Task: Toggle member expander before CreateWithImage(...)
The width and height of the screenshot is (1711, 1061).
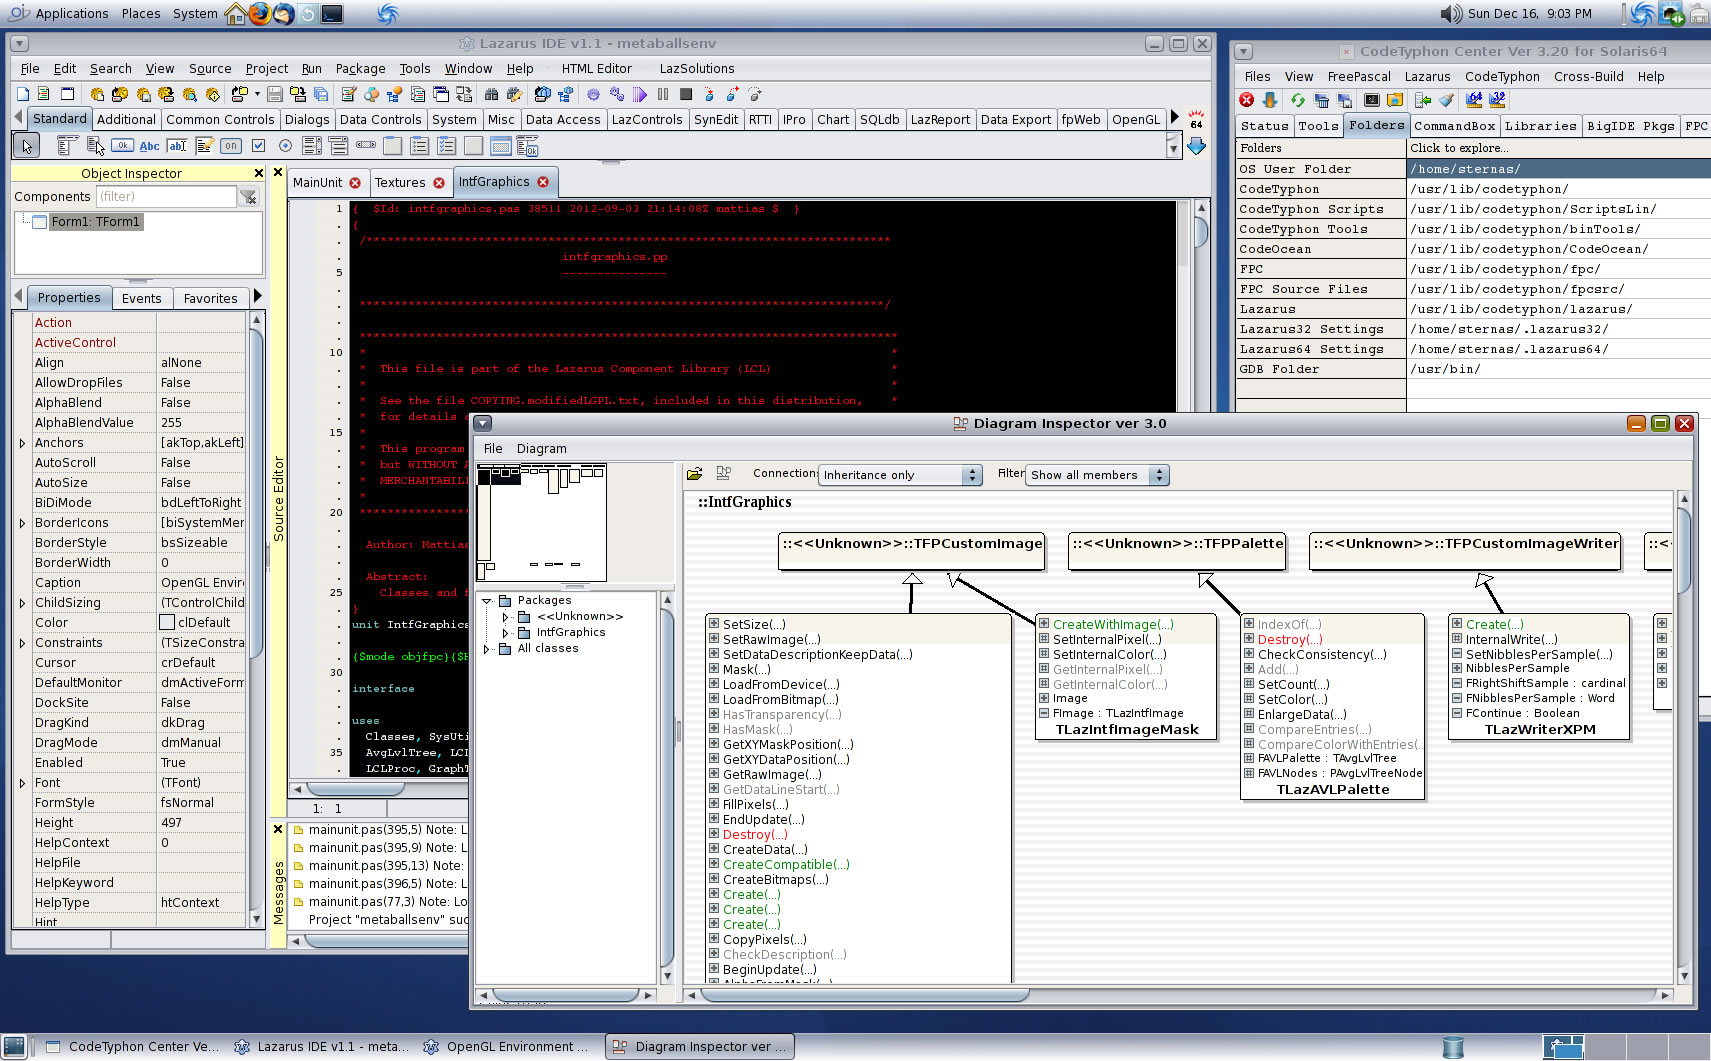Action: tap(1044, 623)
